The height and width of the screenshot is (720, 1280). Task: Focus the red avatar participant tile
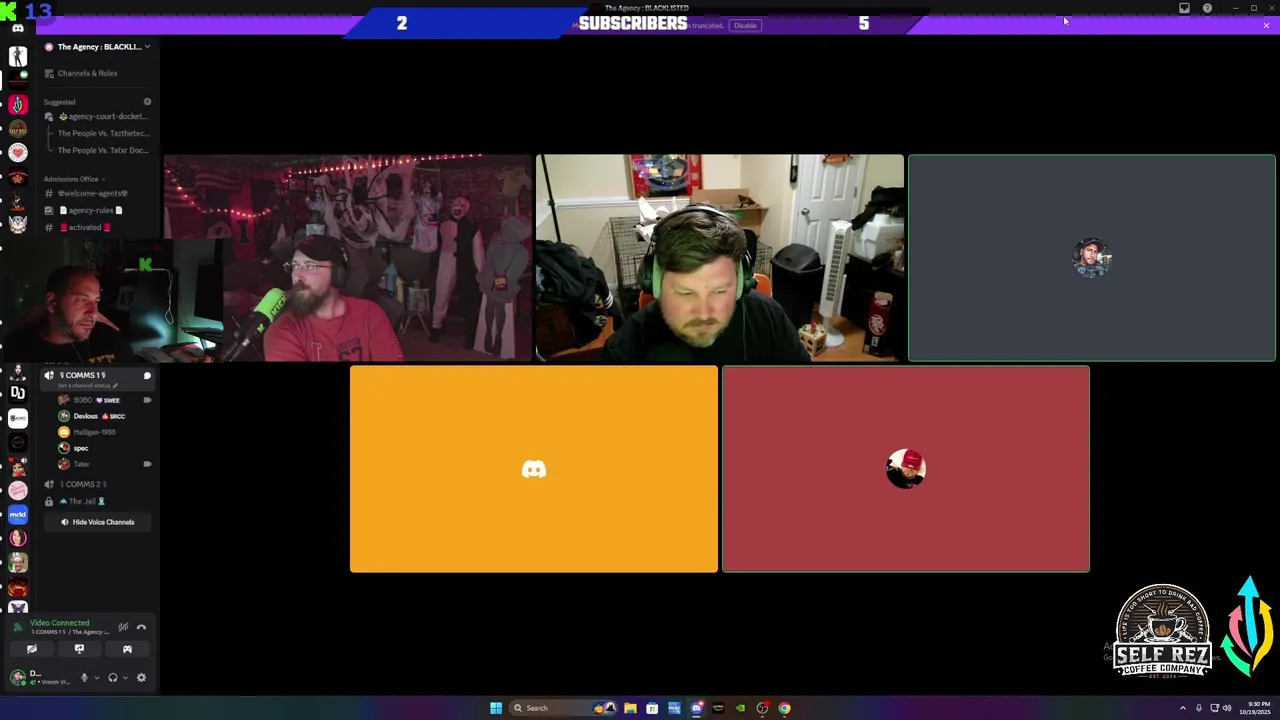(906, 469)
